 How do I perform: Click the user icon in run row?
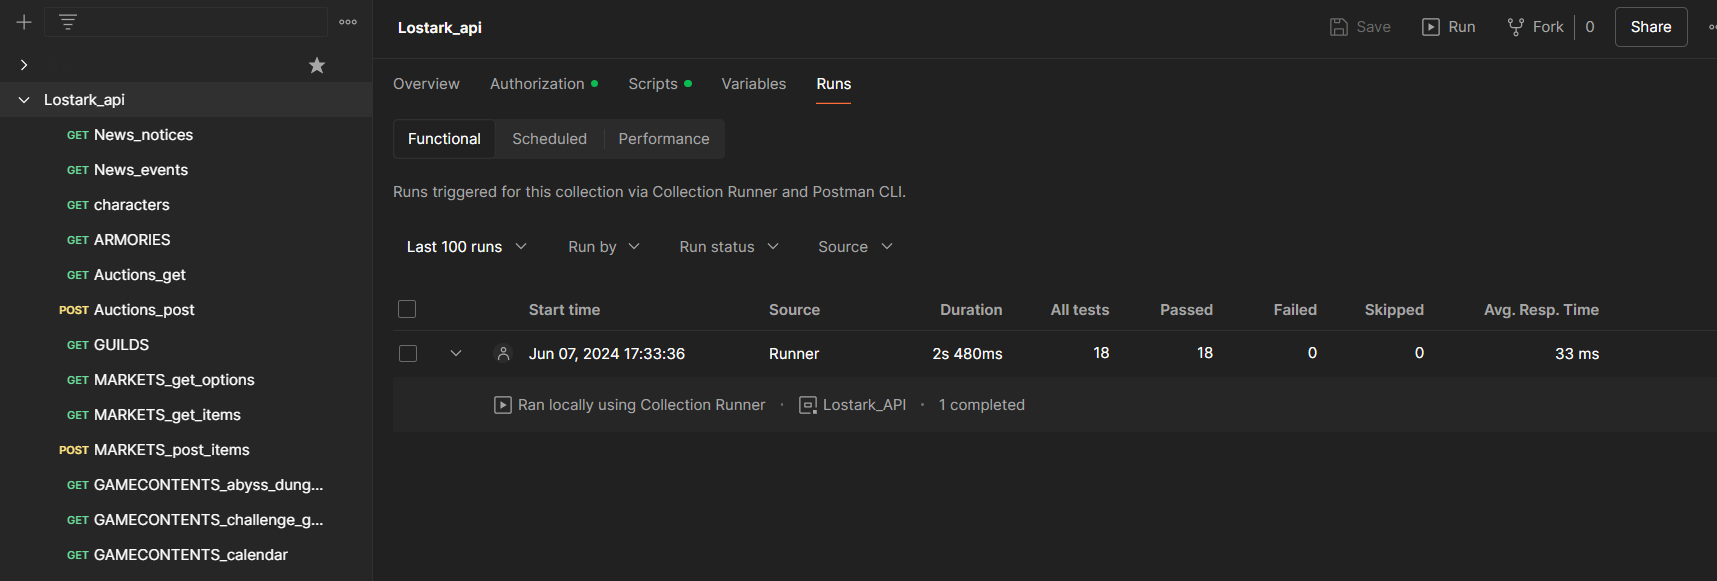(503, 353)
